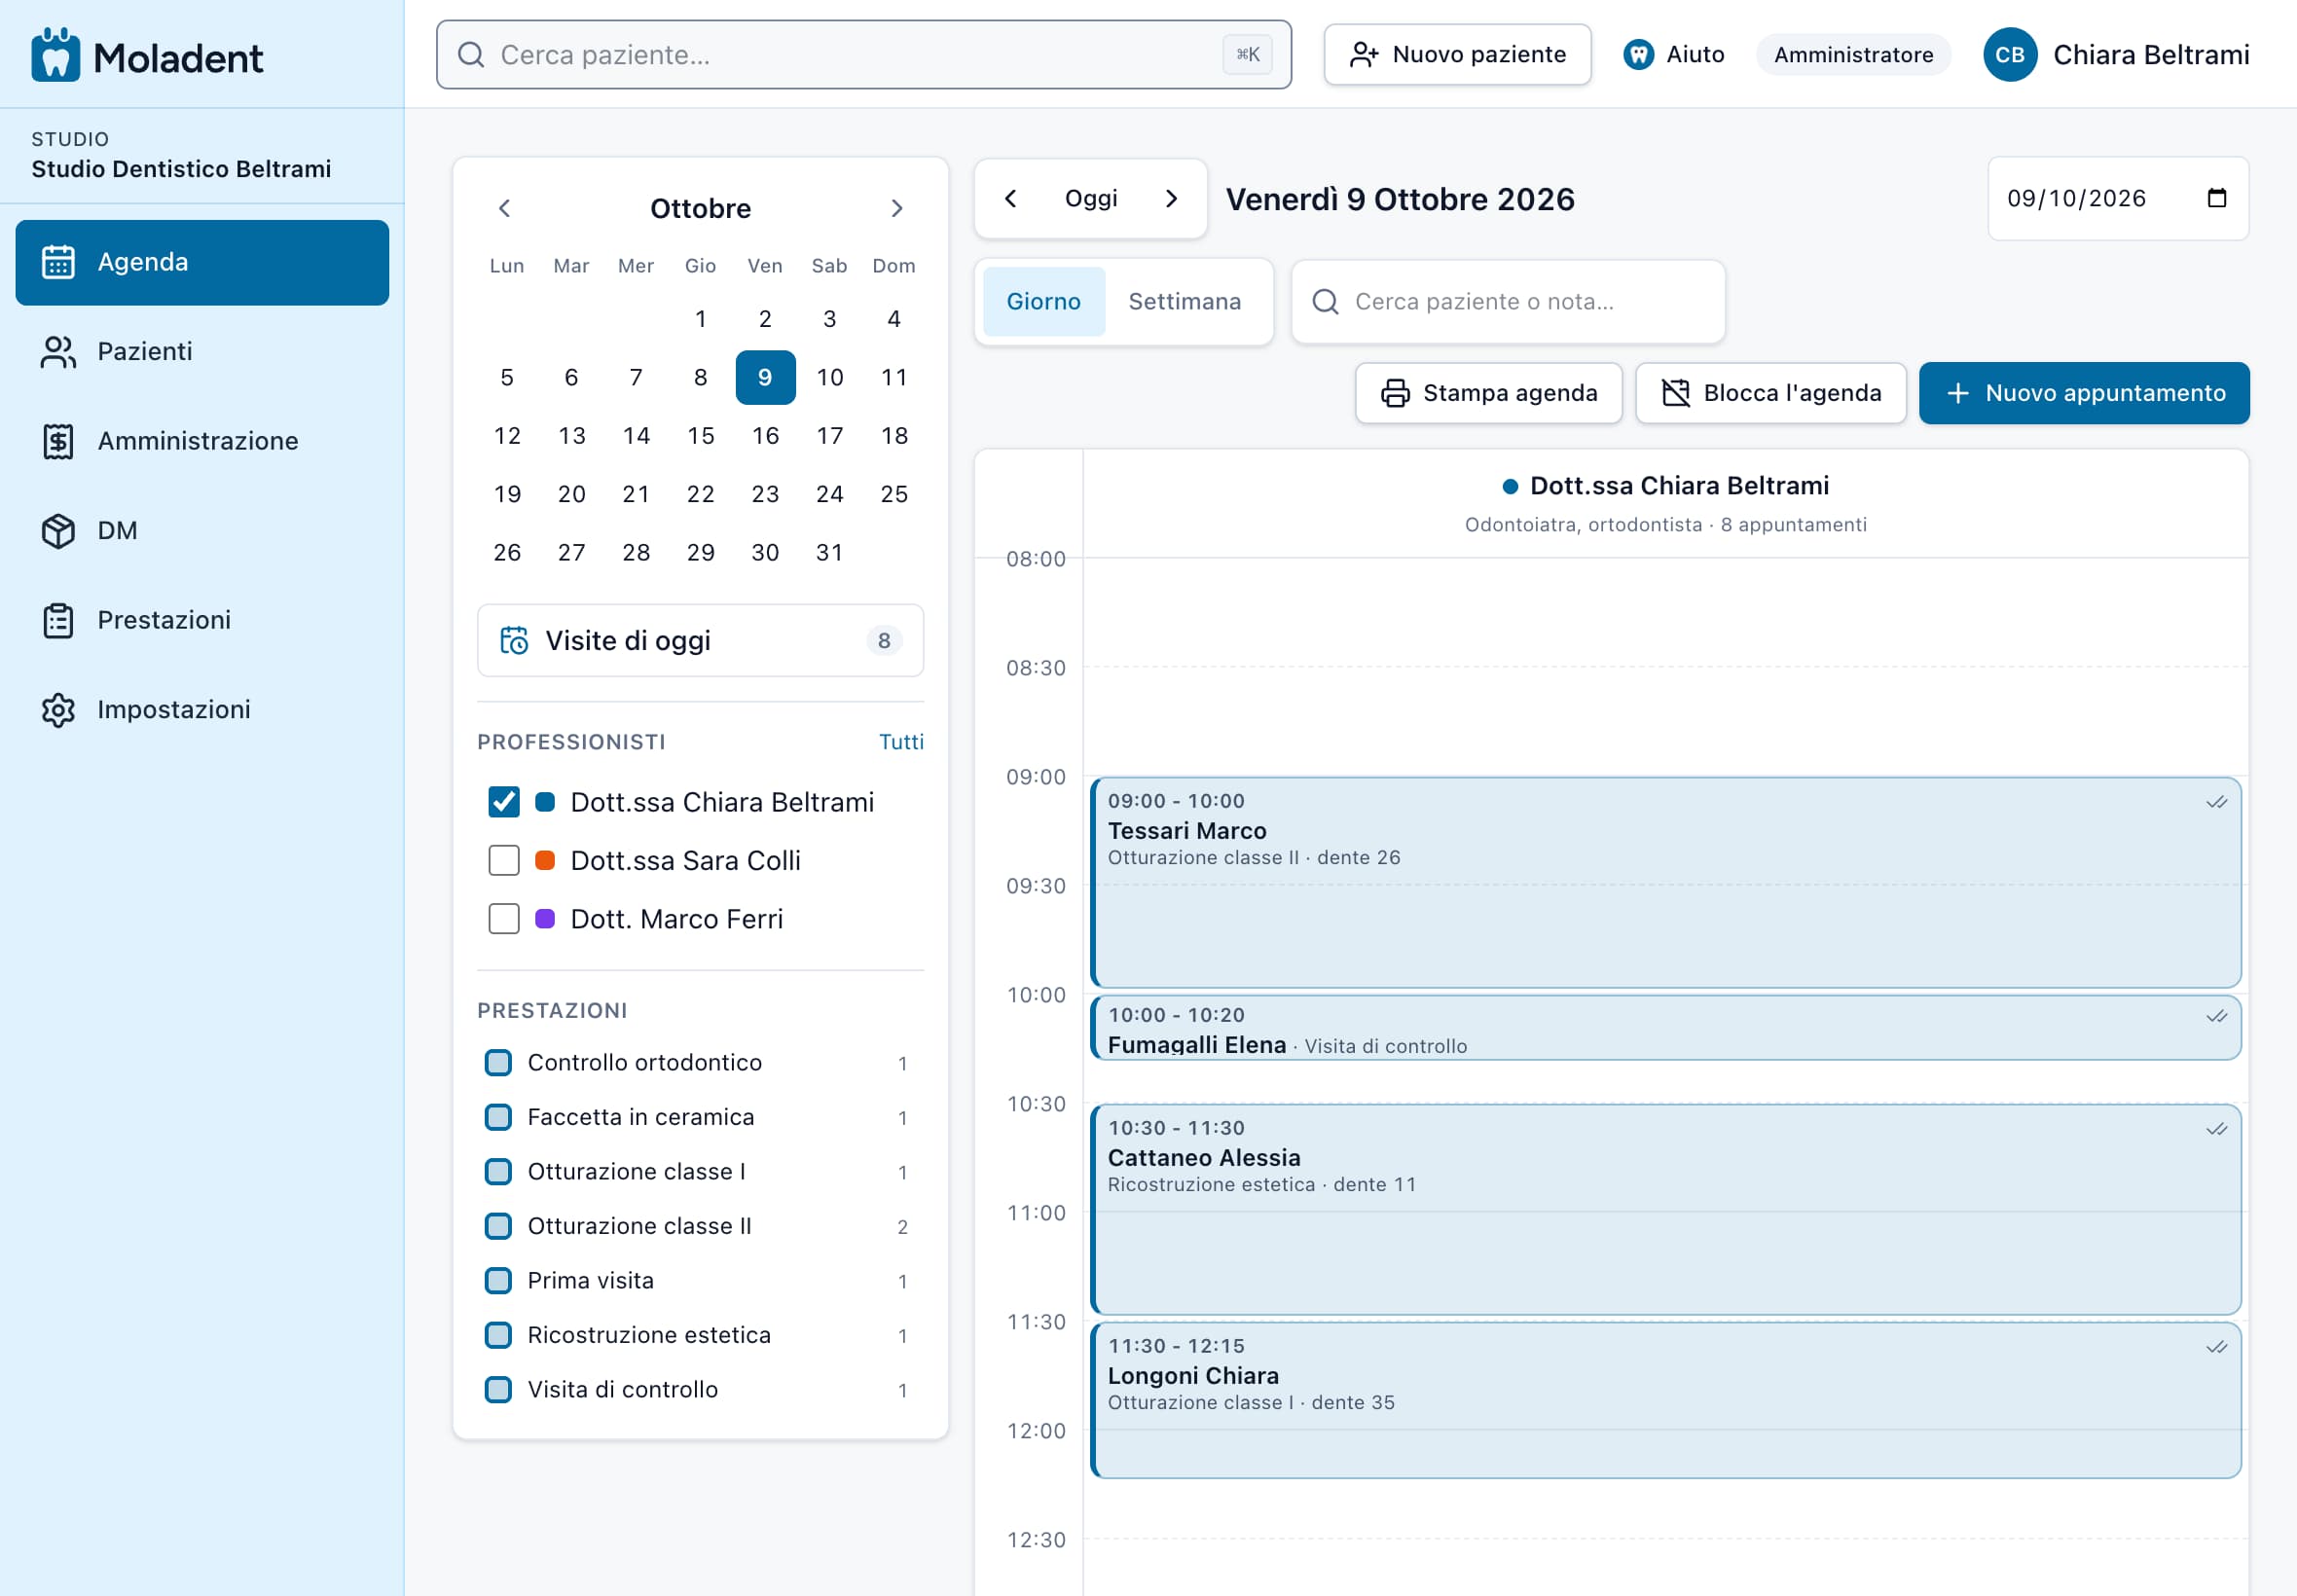Open Amministrazione in sidebar menu
Viewport: 2297px width, 1596px height.
[x=202, y=441]
